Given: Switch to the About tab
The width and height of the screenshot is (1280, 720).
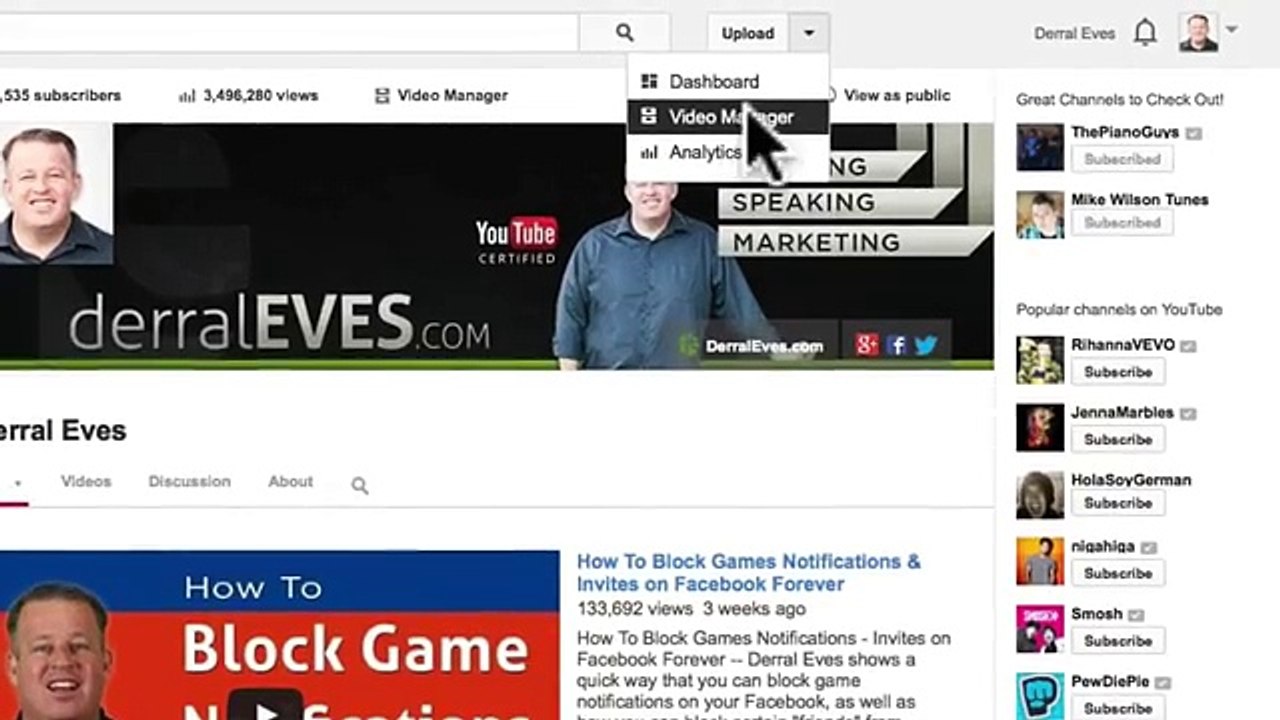Looking at the screenshot, I should [290, 481].
